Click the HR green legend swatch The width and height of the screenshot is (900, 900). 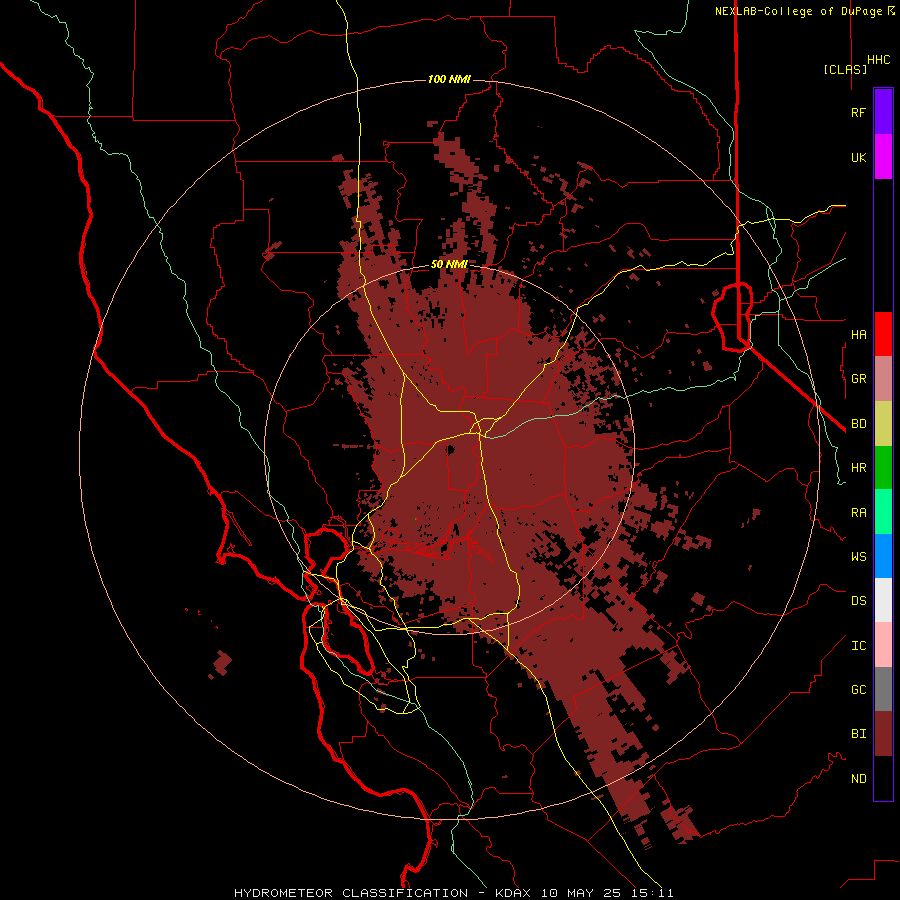pyautogui.click(x=883, y=467)
